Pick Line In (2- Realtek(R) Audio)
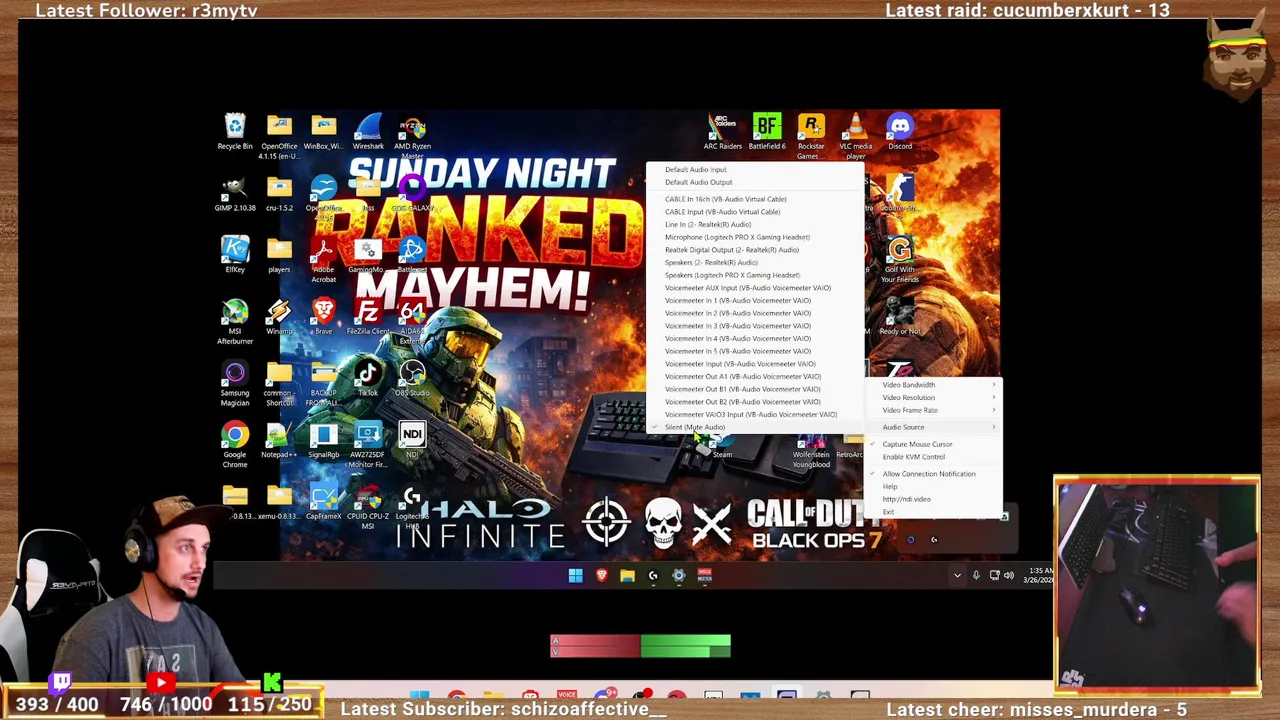 pos(755,224)
